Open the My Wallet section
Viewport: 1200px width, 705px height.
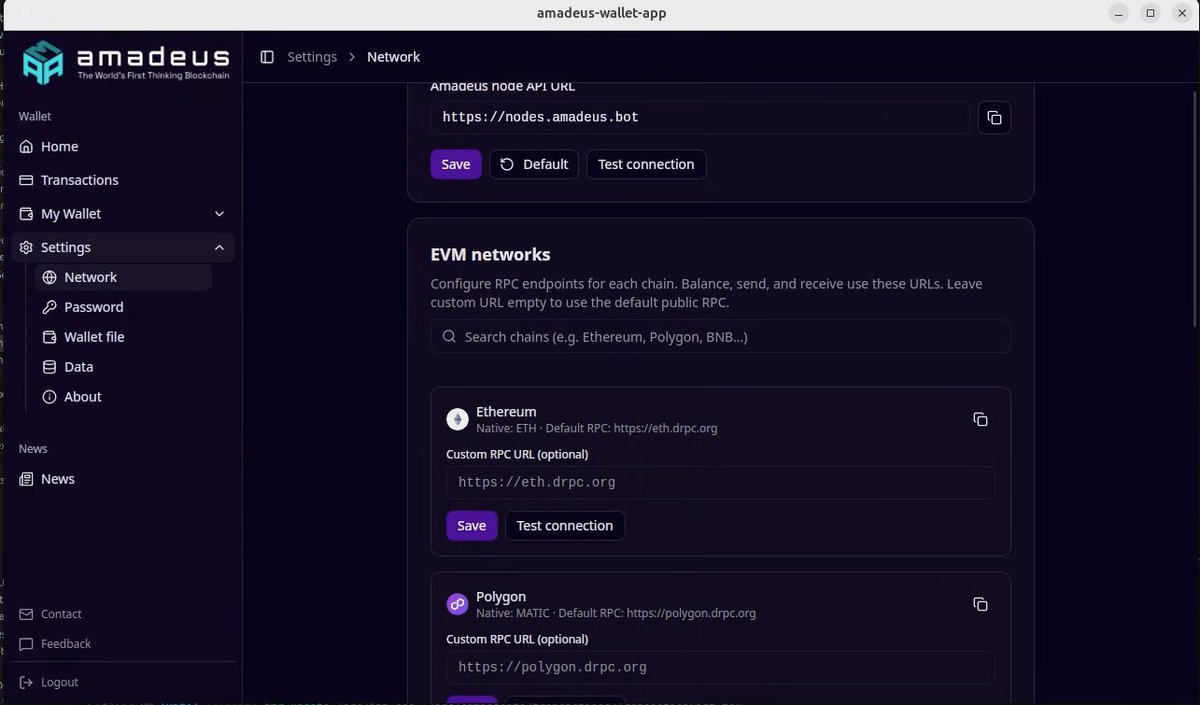point(123,214)
